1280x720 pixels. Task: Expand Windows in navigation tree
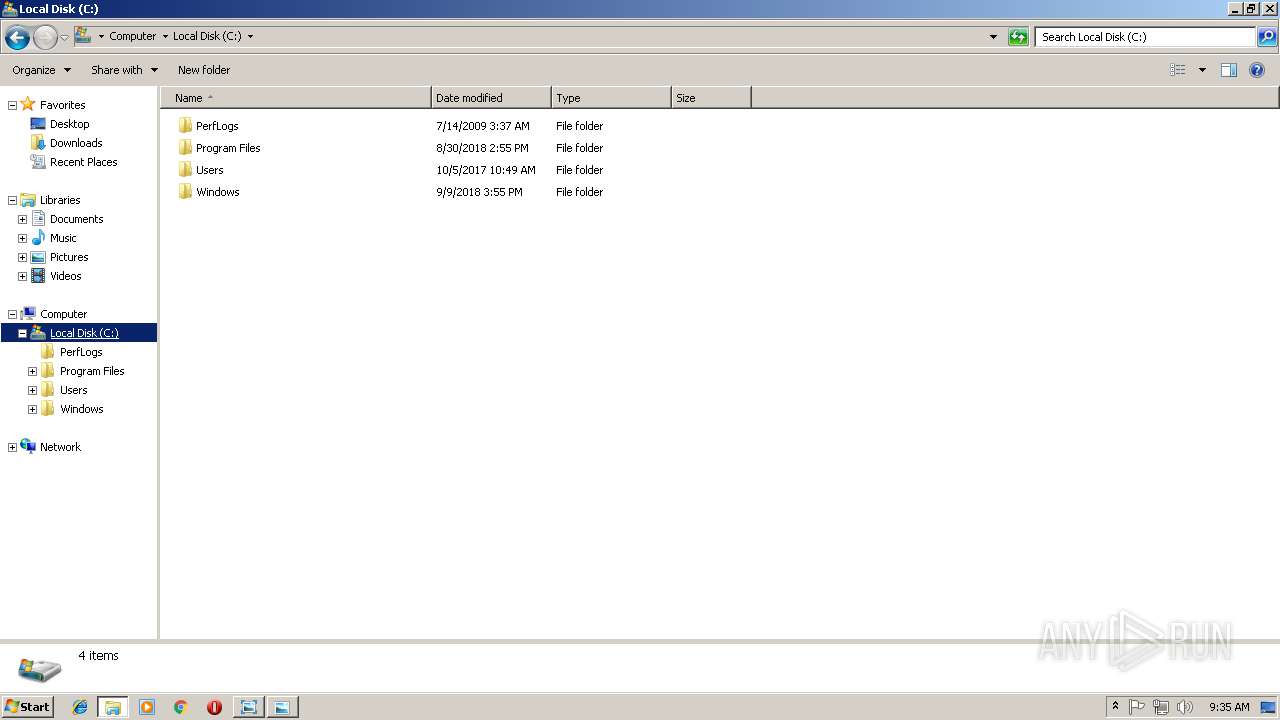click(x=32, y=409)
